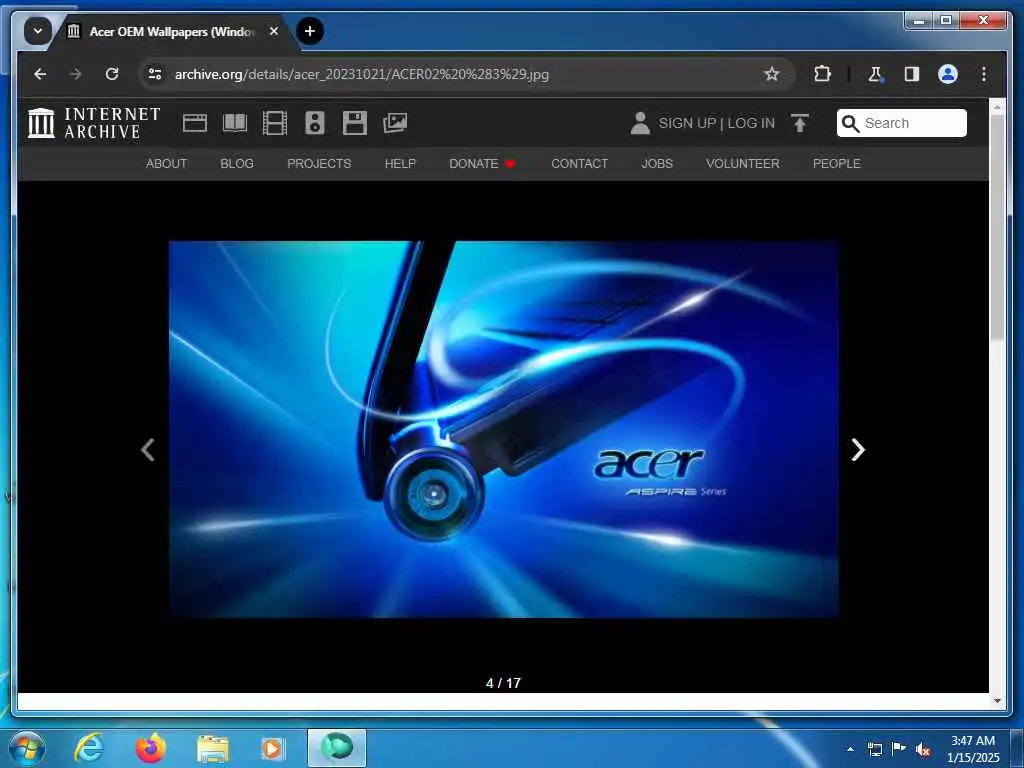Go back to the previous page
This screenshot has height=768, width=1024.
[40, 74]
